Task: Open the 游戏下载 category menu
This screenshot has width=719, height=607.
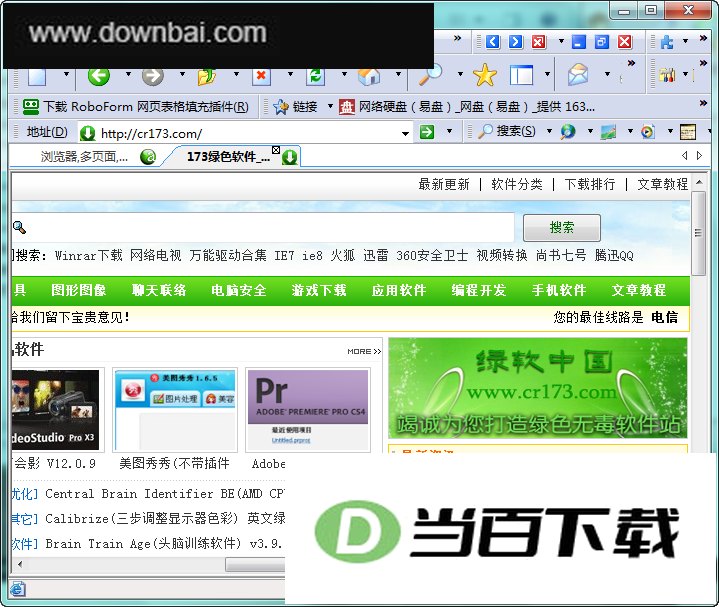Action: coord(319,290)
